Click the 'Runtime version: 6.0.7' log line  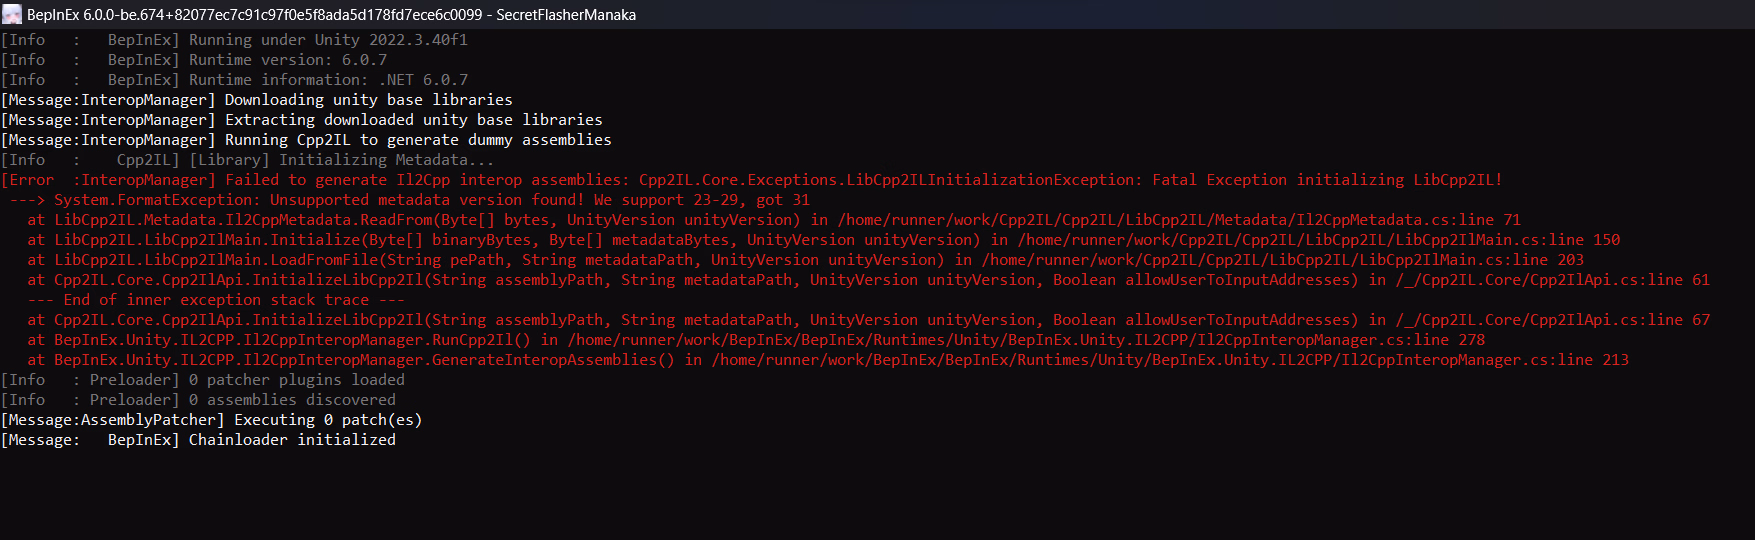194,60
